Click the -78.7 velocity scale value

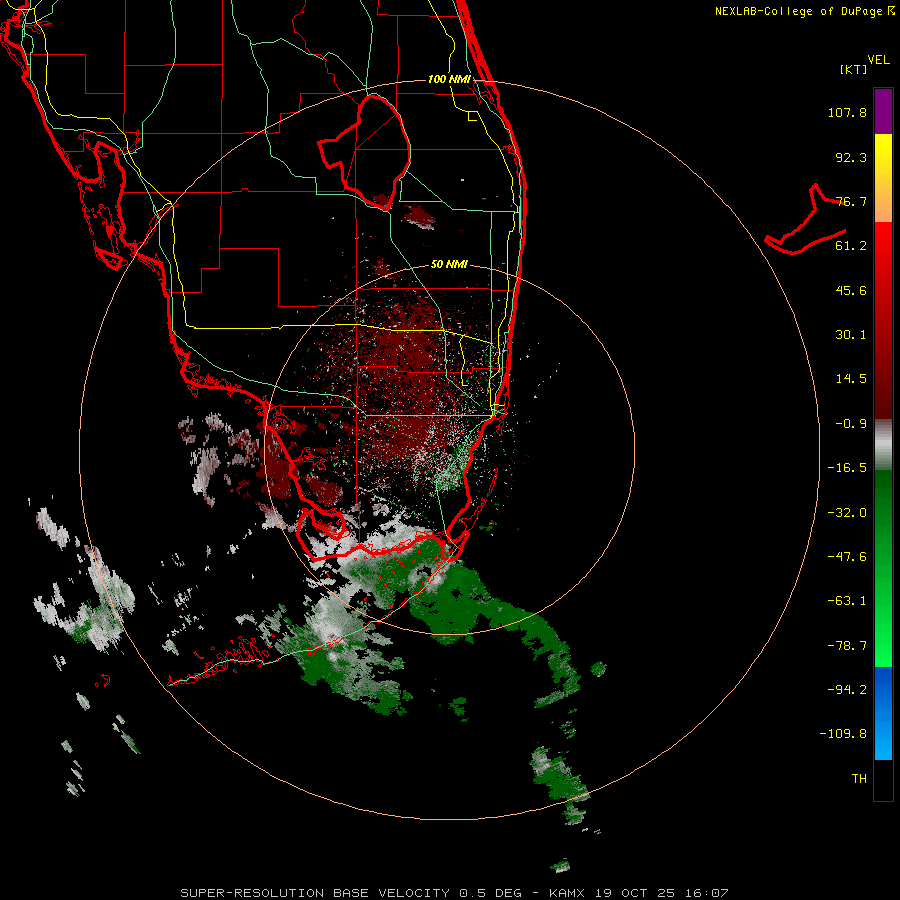coord(847,646)
